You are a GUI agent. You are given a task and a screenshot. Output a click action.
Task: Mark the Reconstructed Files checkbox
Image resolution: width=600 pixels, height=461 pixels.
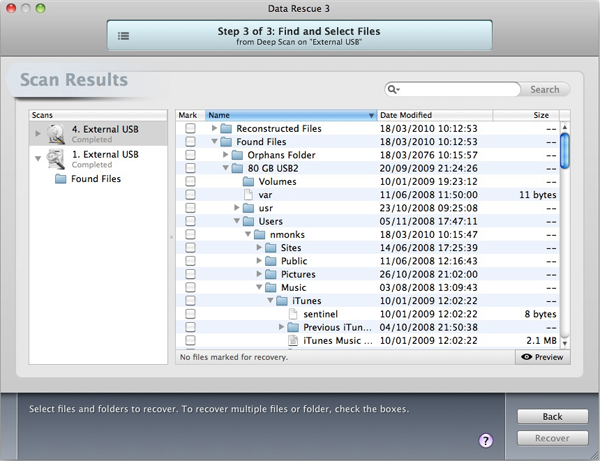(x=190, y=129)
